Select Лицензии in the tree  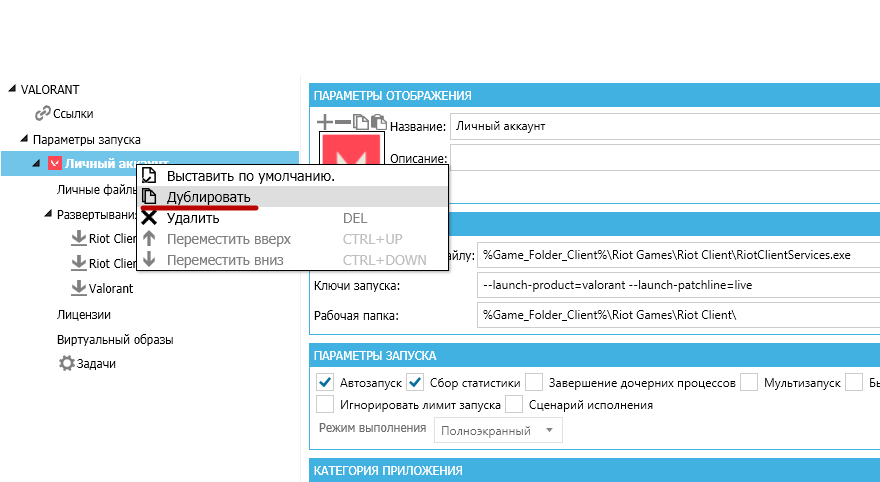(84, 314)
